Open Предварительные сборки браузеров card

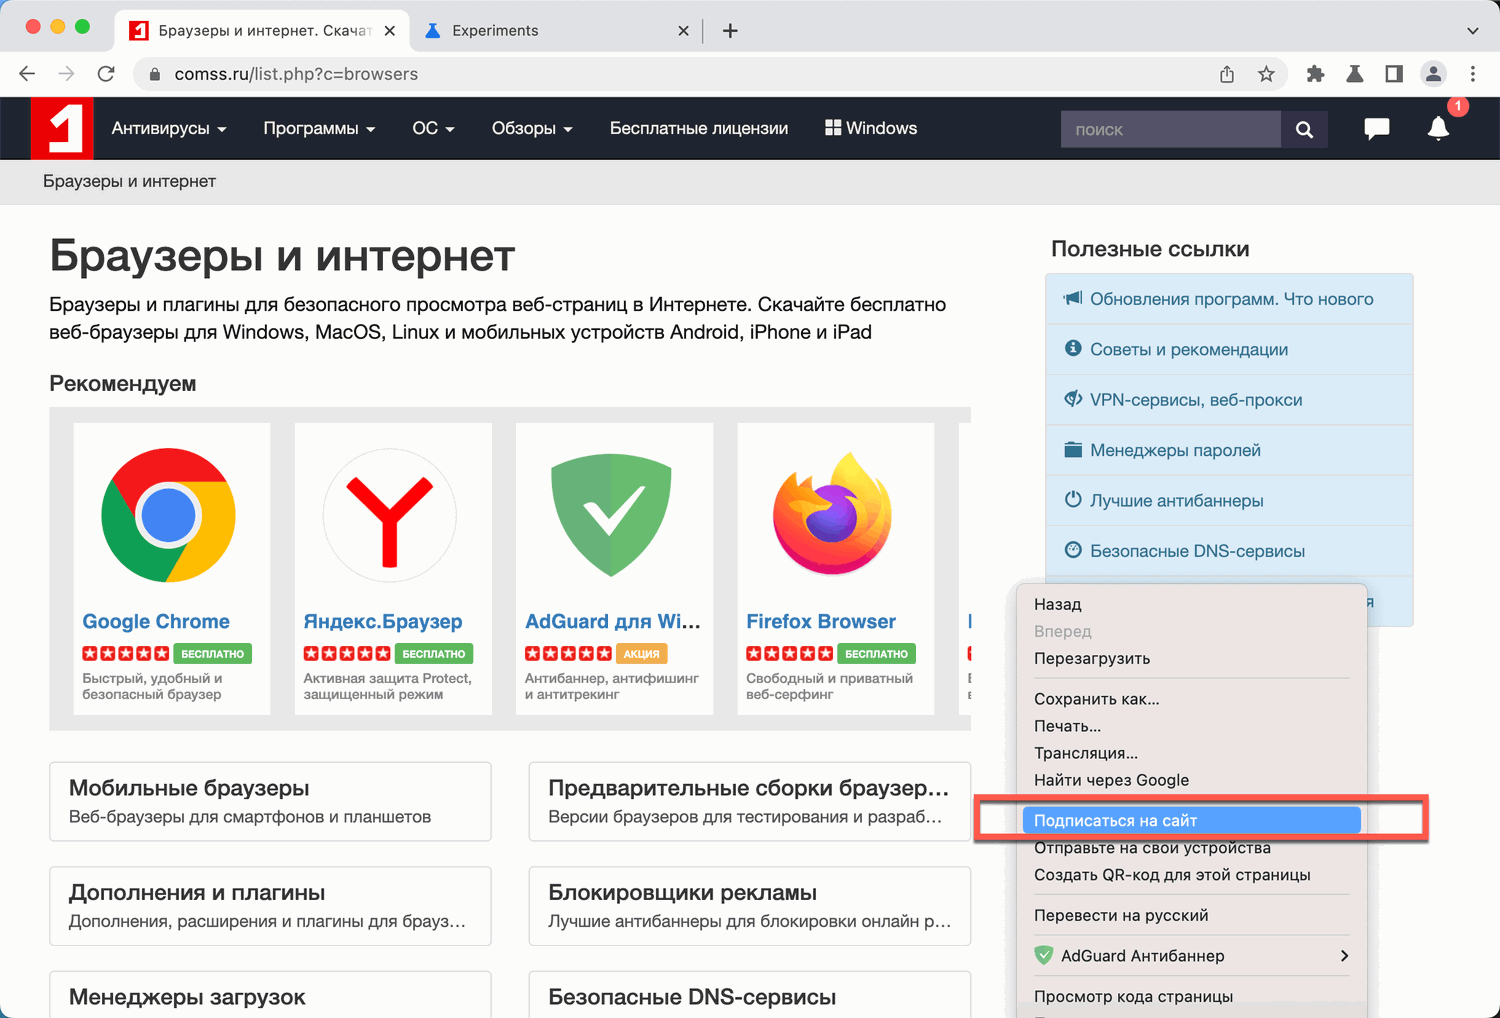point(750,802)
